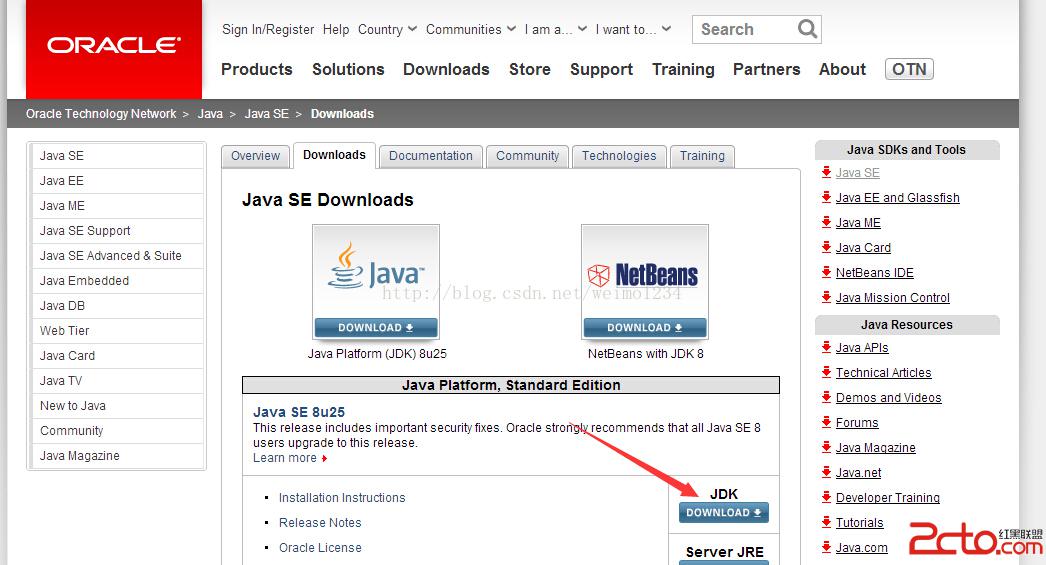
Task: Select Java ME in left sidebar
Action: pyautogui.click(x=117, y=206)
